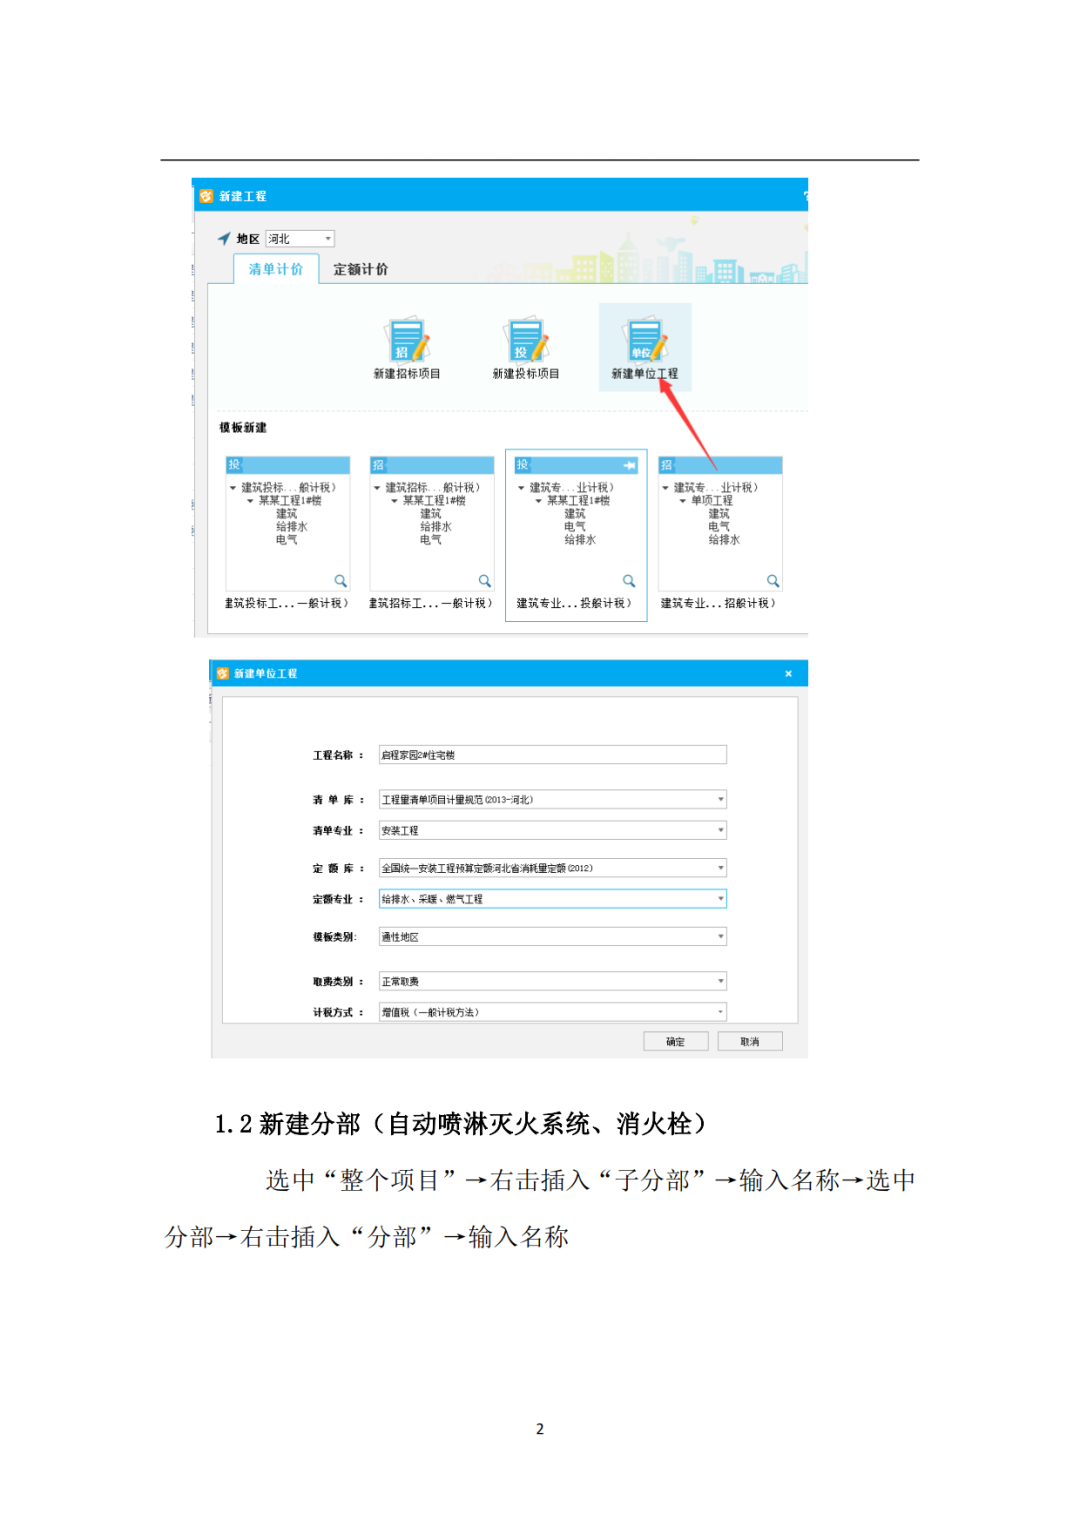The image size is (1080, 1528).
Task: Click the magnifier on 建筑专业...招般计税 card
Action: (773, 581)
